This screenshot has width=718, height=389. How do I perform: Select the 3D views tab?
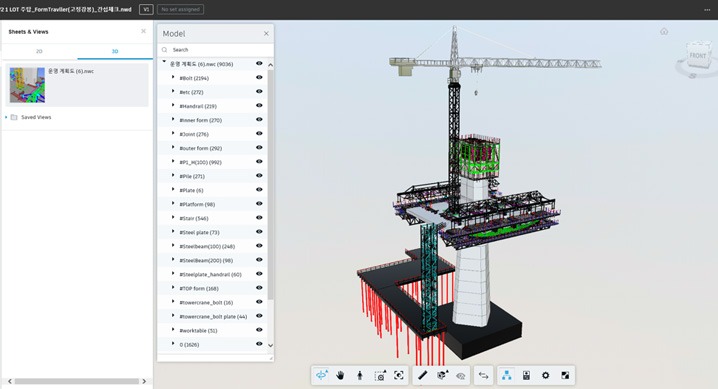tap(115, 51)
